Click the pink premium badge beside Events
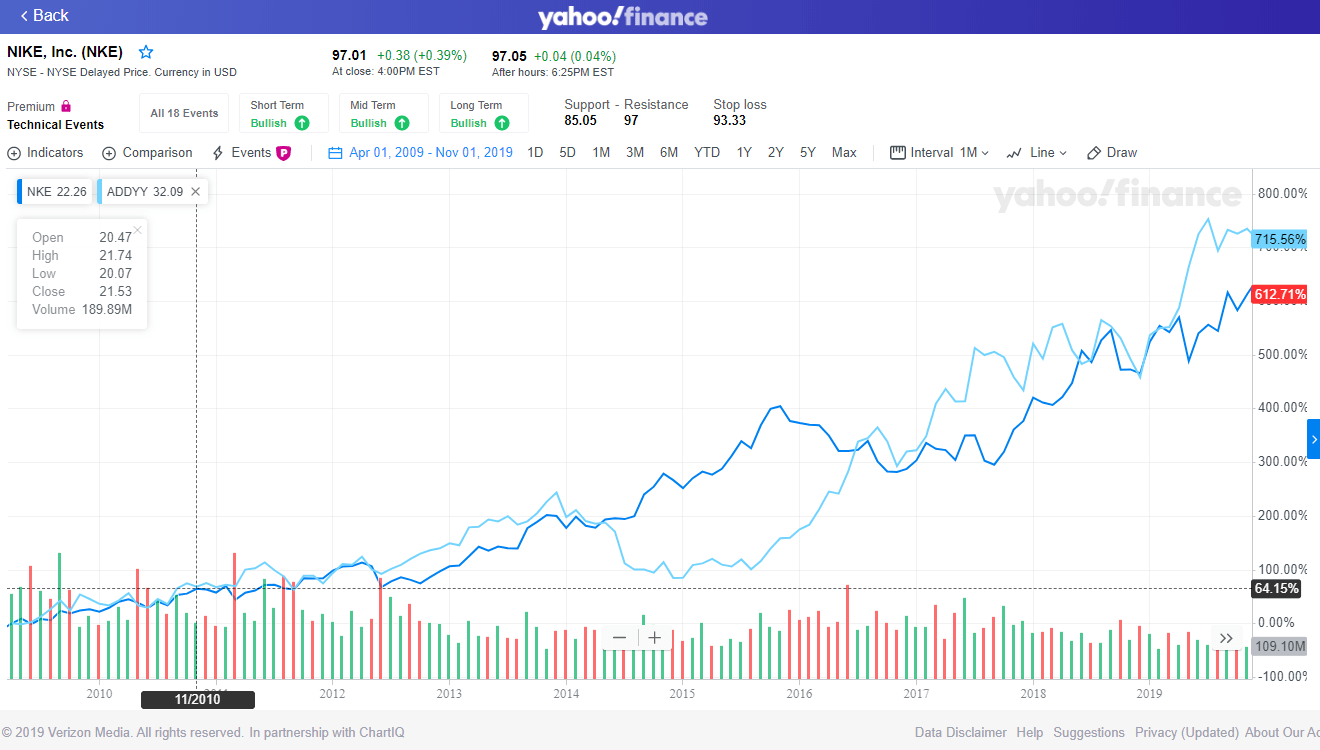 [x=283, y=153]
